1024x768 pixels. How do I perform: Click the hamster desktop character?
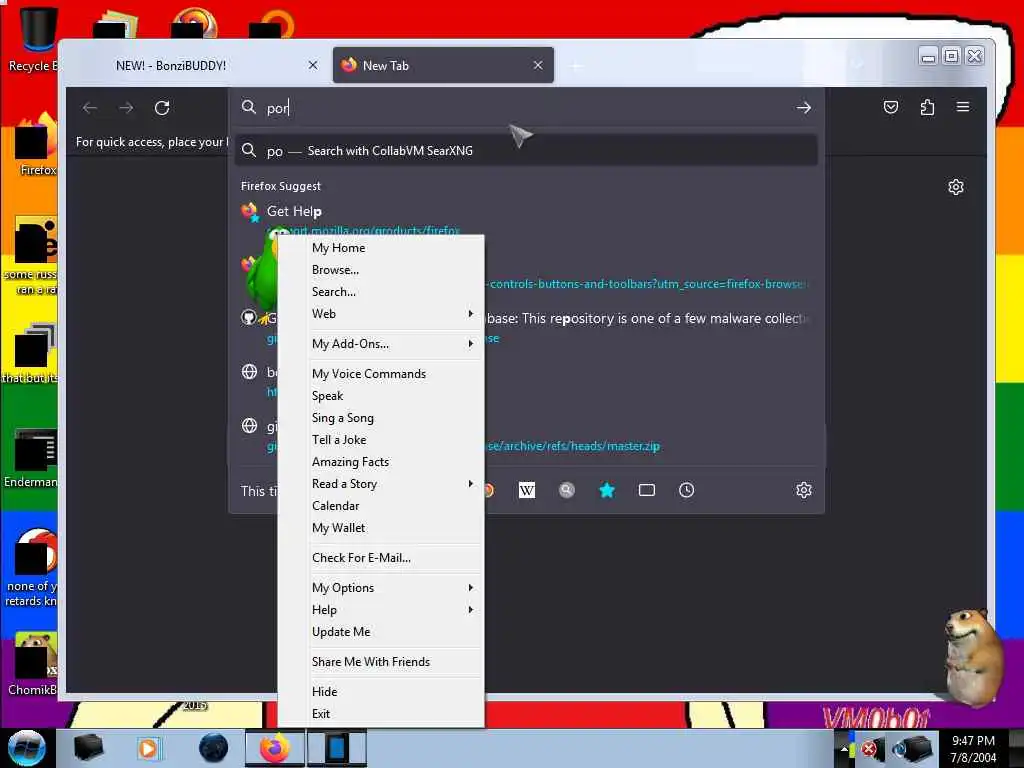pyautogui.click(x=972, y=656)
